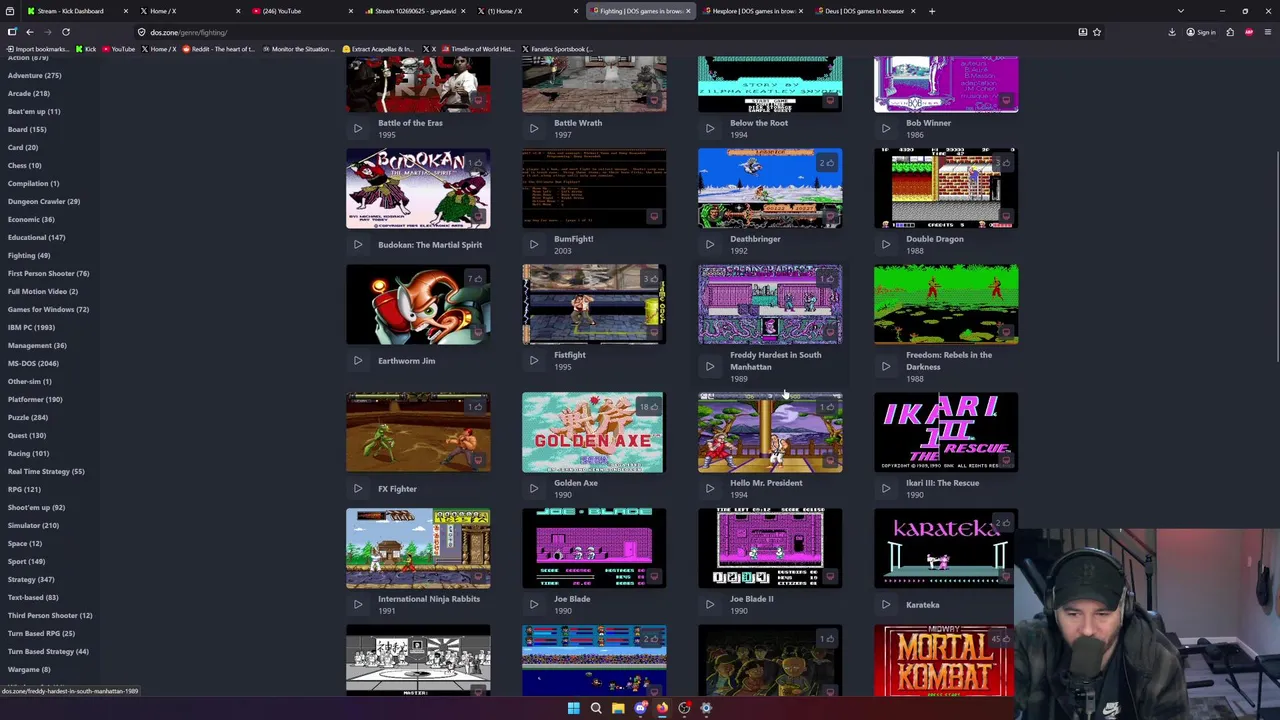The image size is (1280, 720).
Task: Play International Ninja Rabbits
Action: click(358, 605)
